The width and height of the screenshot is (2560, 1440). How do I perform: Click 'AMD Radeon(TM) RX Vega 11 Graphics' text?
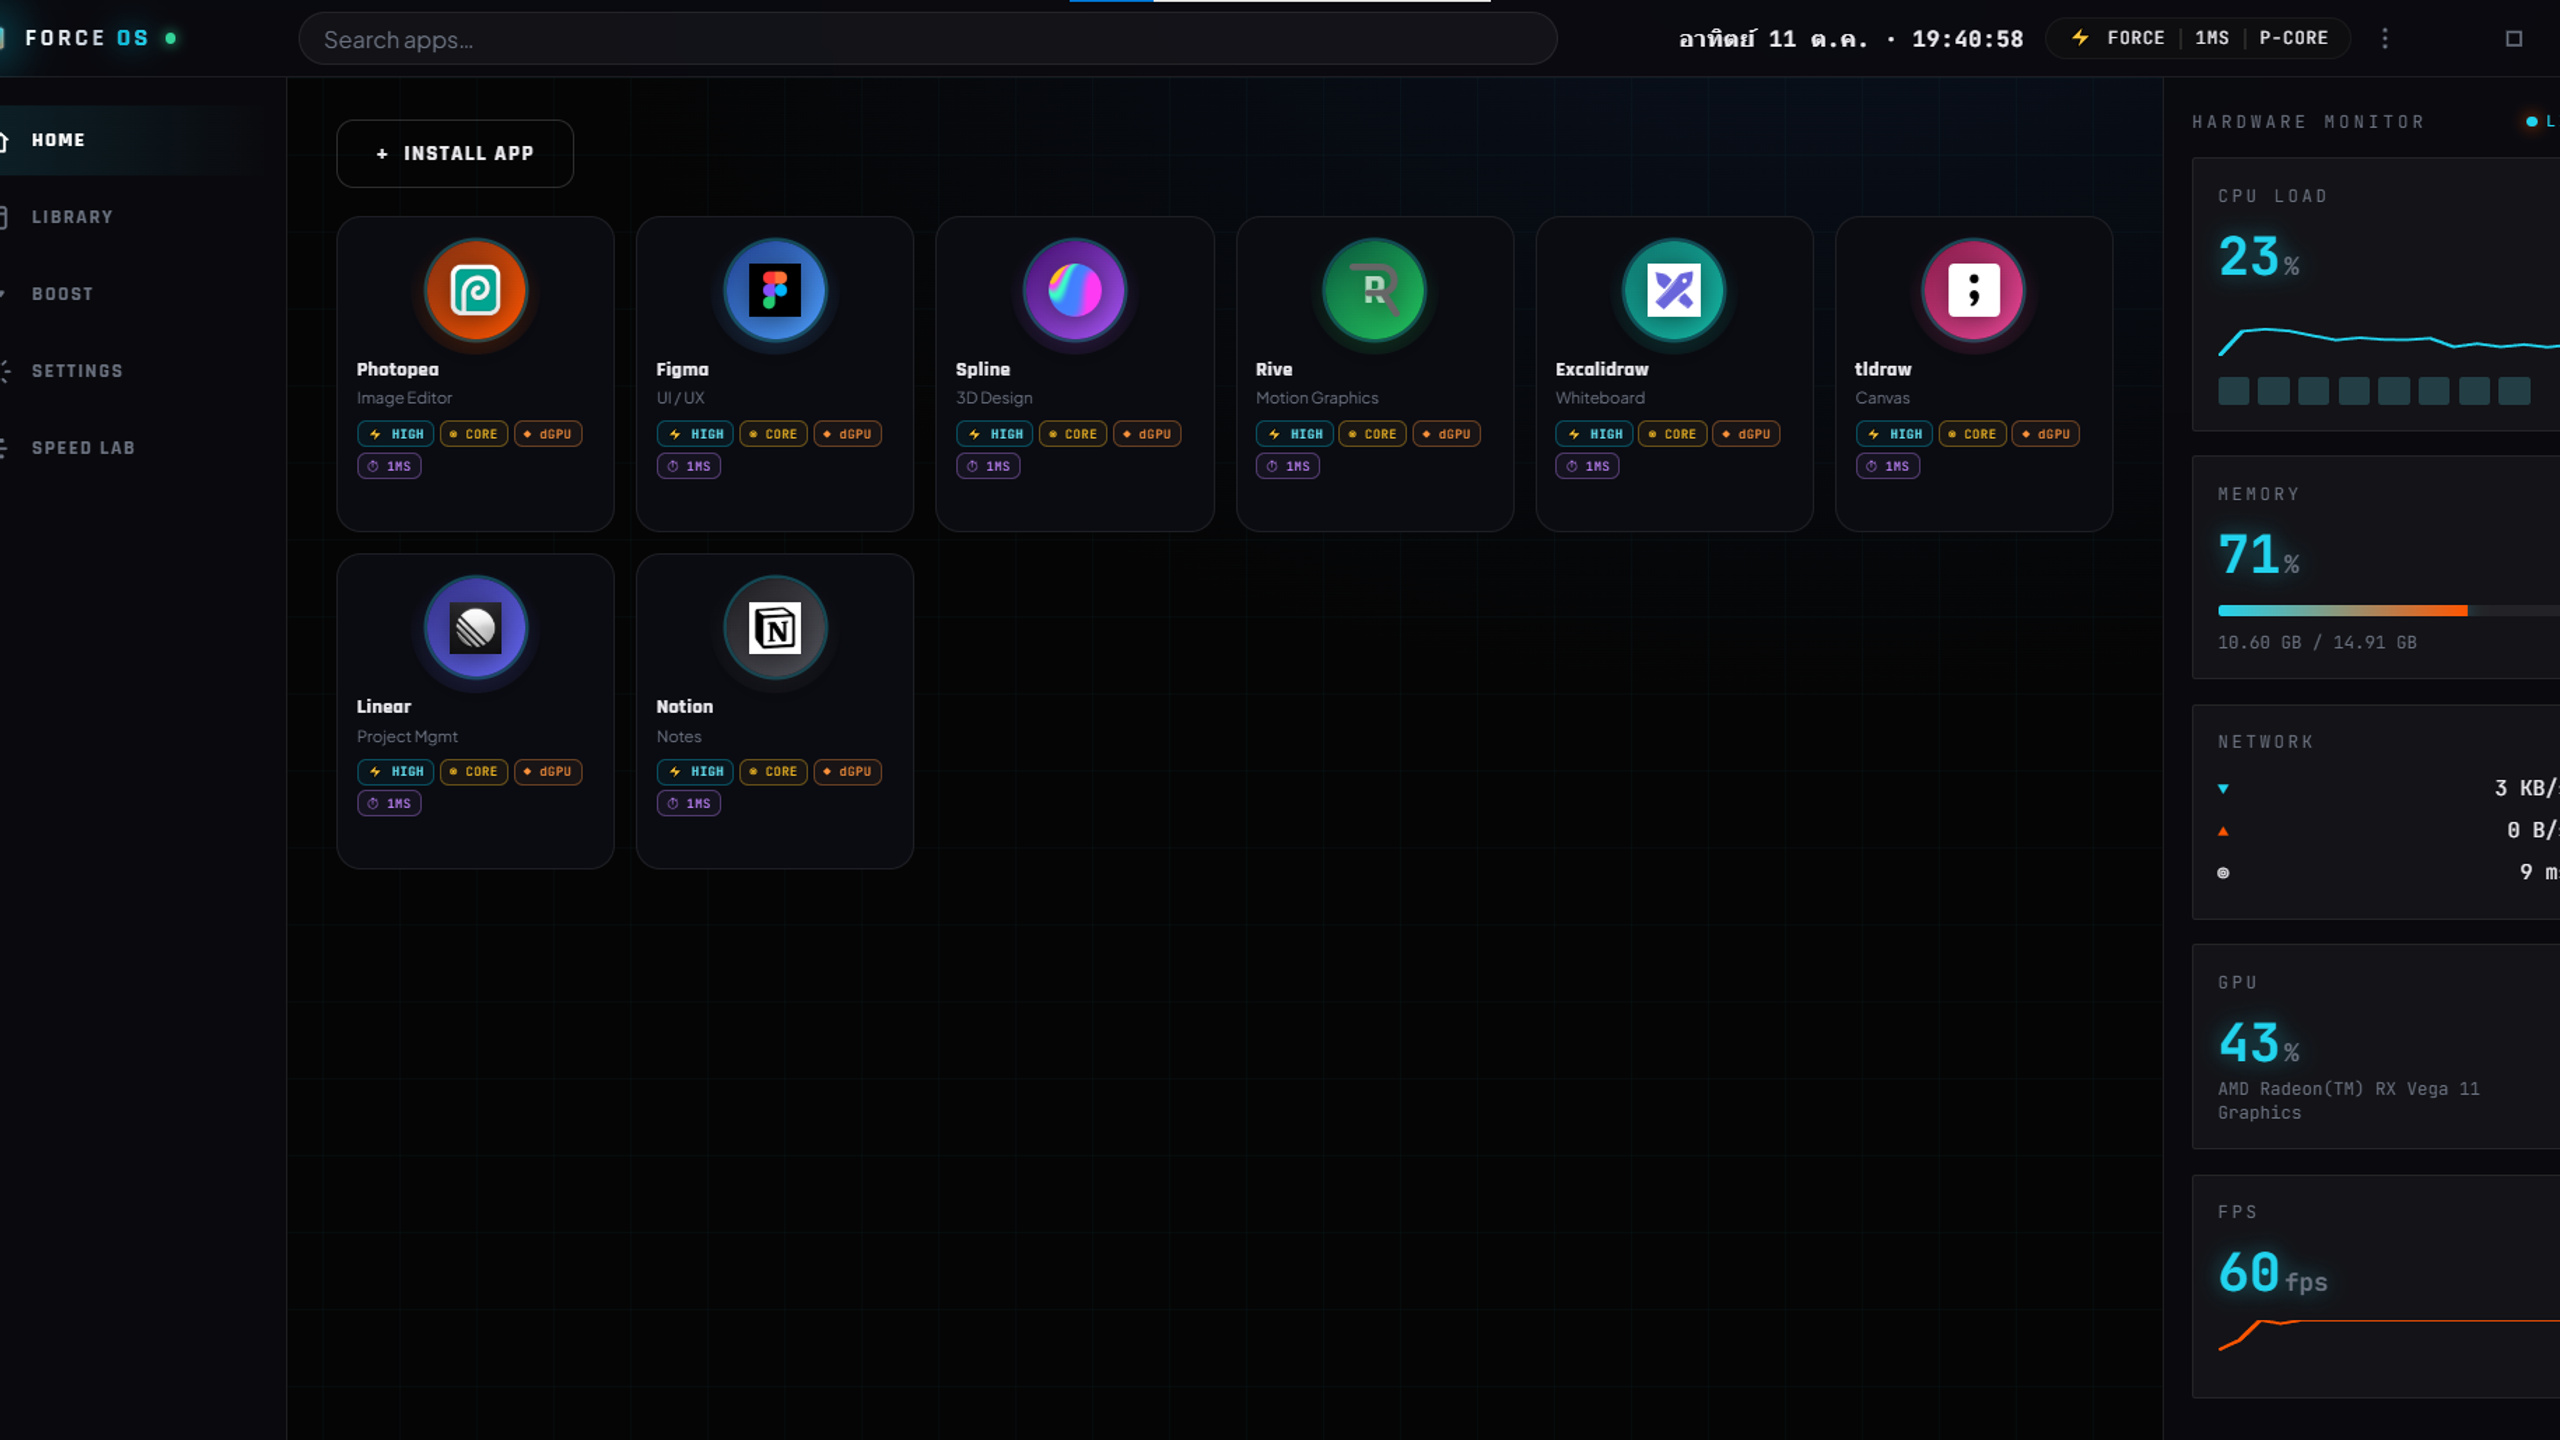tap(2349, 1101)
